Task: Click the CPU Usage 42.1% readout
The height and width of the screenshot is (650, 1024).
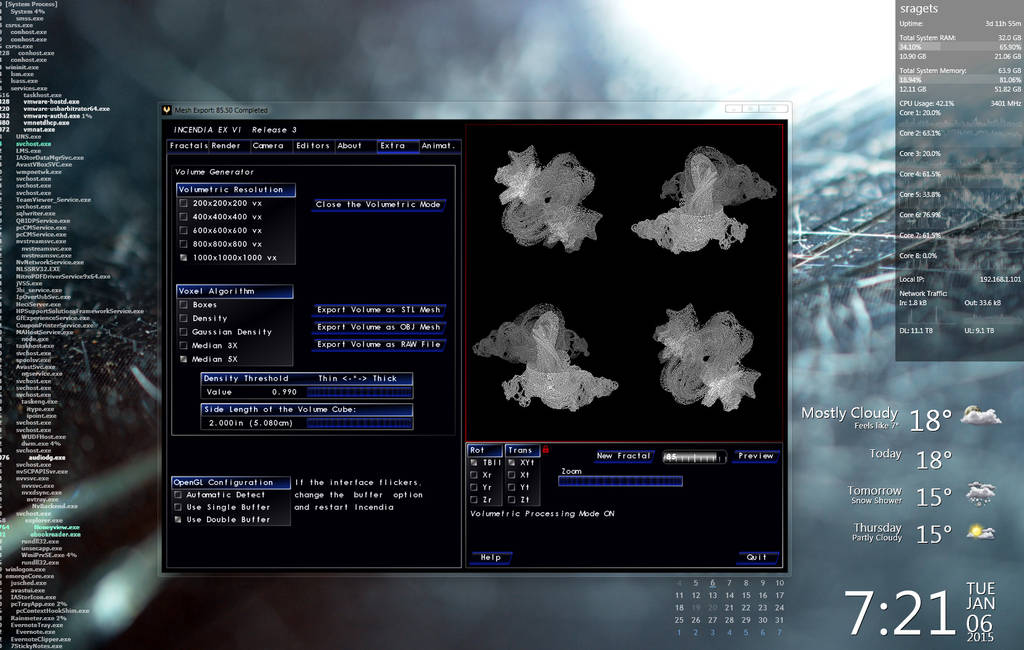Action: [927, 103]
